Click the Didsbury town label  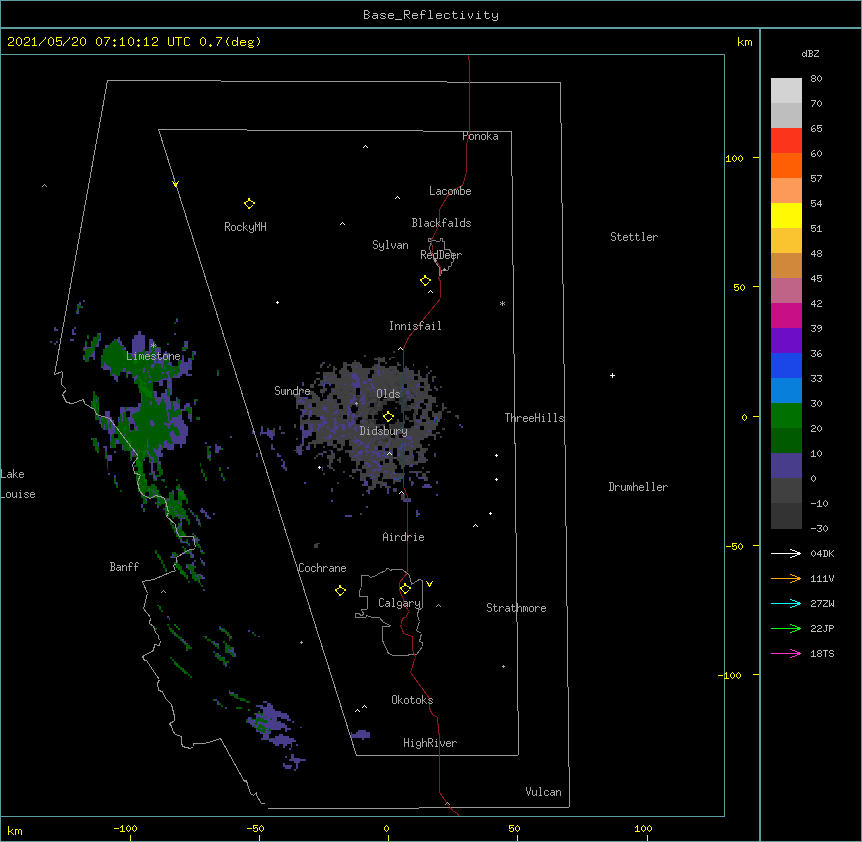(384, 431)
